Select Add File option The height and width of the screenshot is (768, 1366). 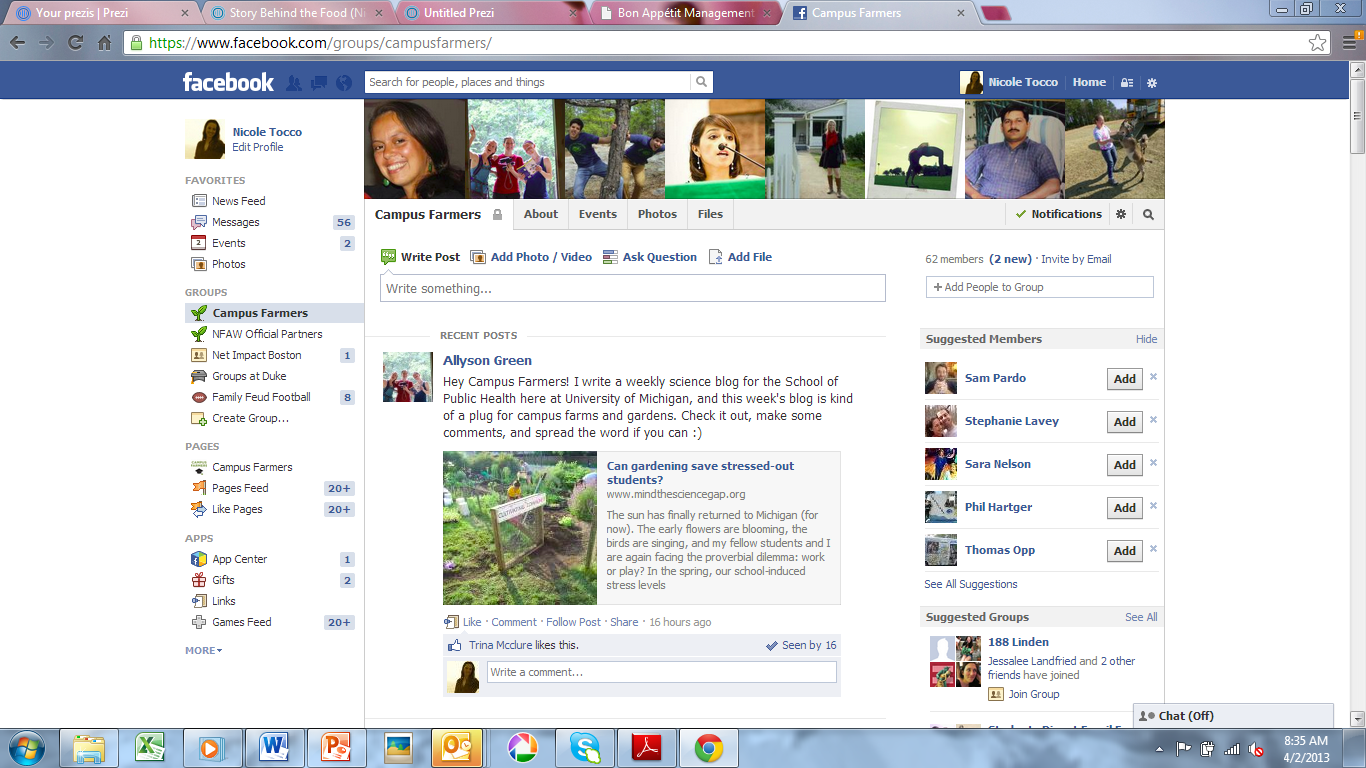(x=740, y=257)
